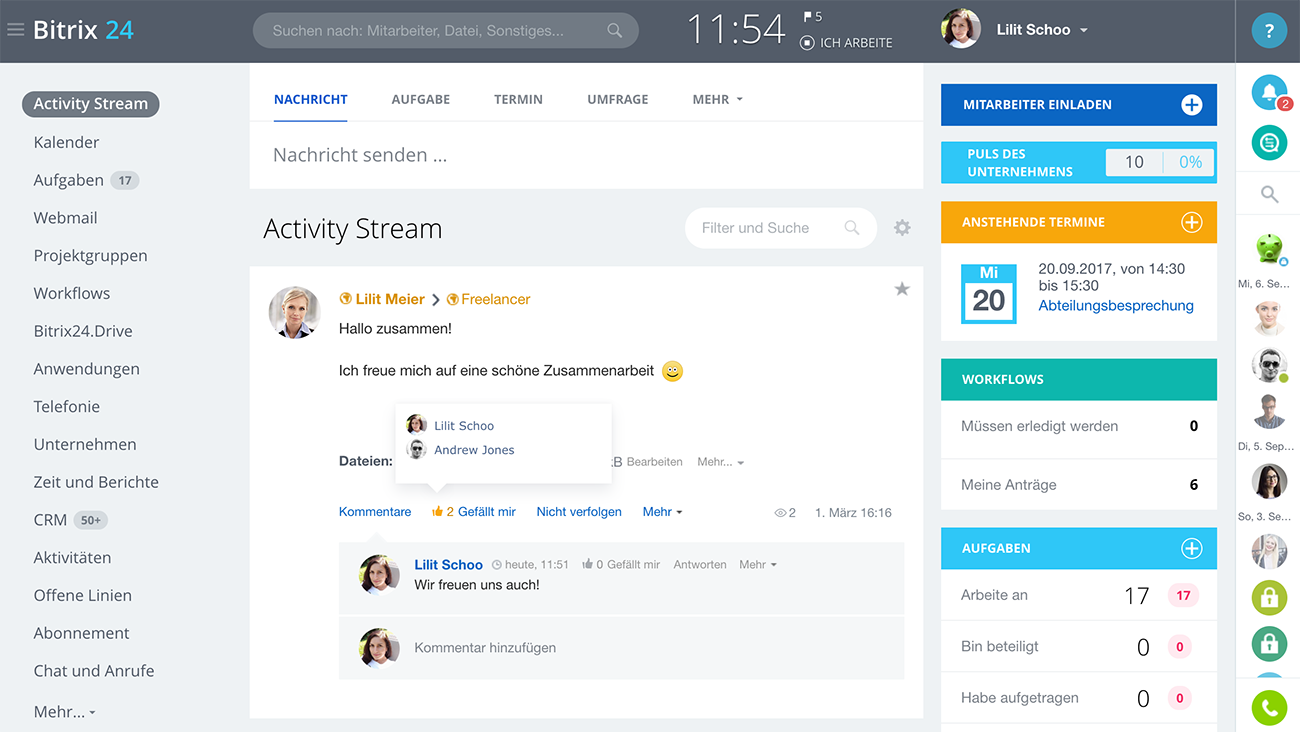Open Müssen erledigt werden workflow row
This screenshot has width=1300, height=732.
point(1079,426)
